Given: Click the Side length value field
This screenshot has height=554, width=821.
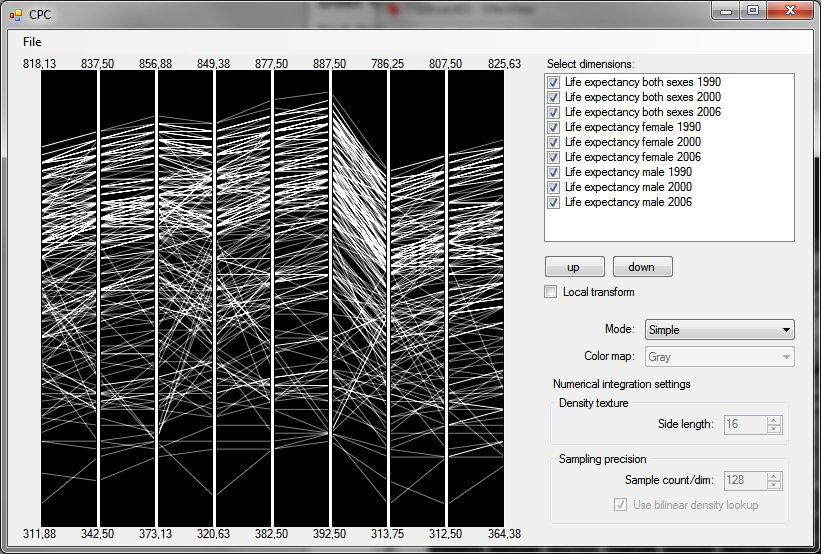Looking at the screenshot, I should coord(745,424).
